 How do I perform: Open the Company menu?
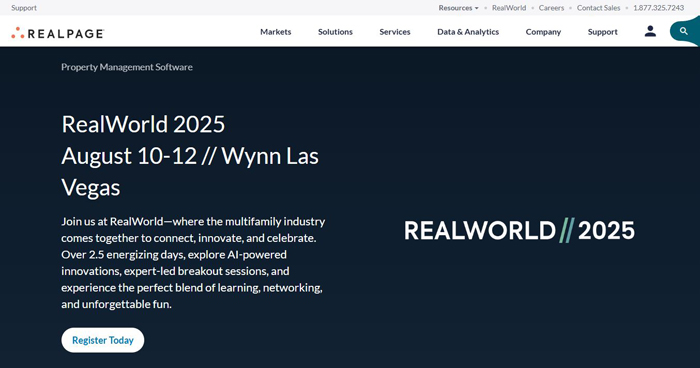[543, 32]
